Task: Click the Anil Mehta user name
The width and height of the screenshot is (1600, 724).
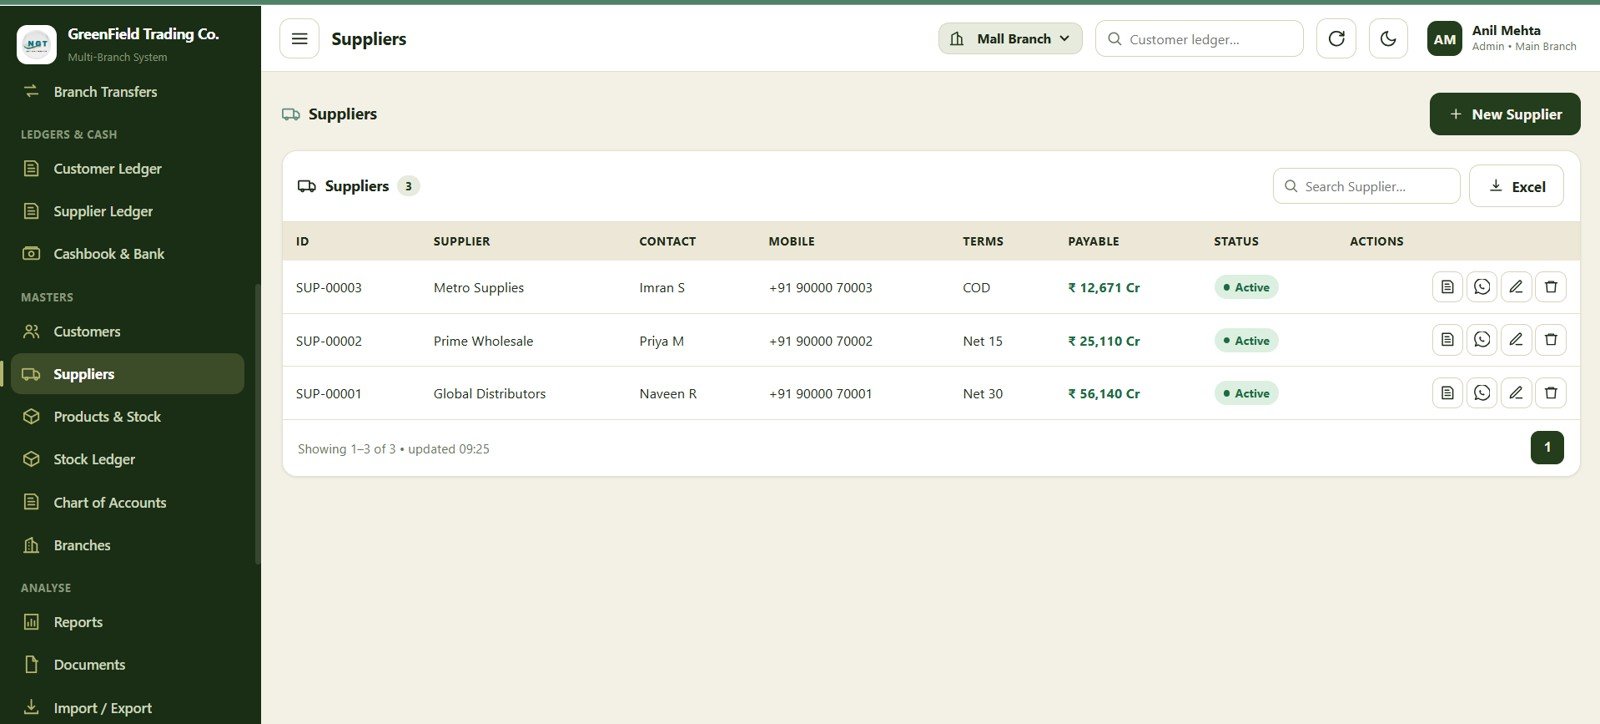Action: (1506, 30)
